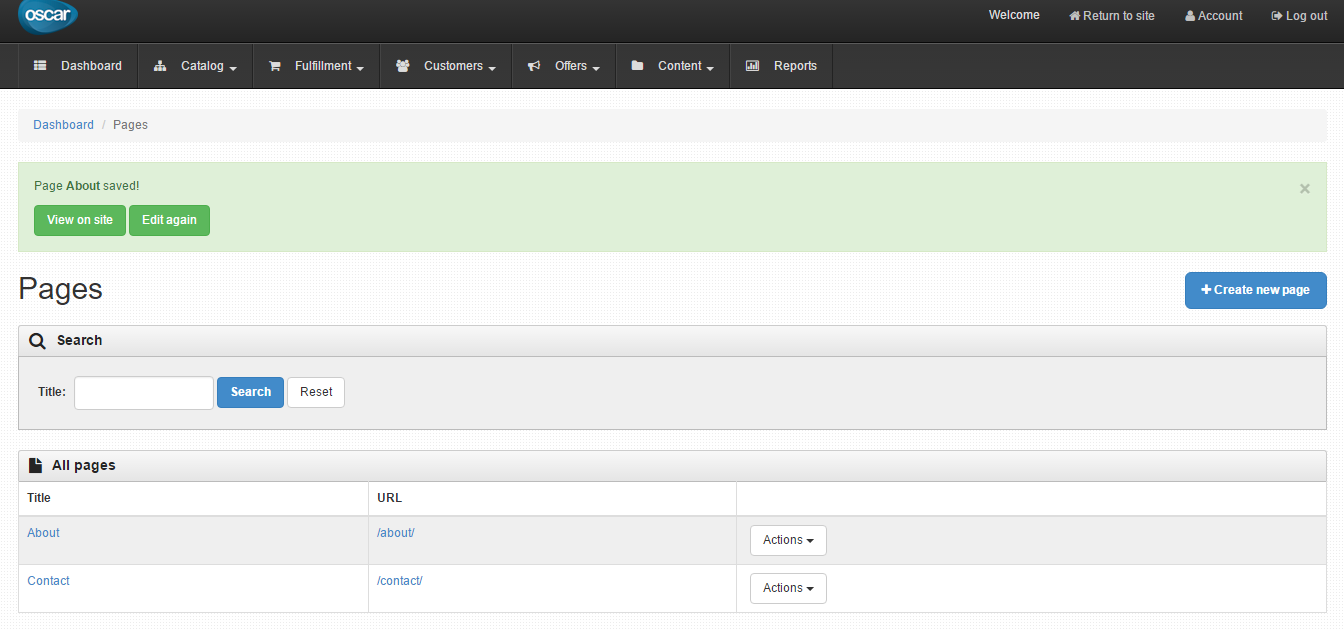Click the home icon beside Return to site
Image resolution: width=1344 pixels, height=631 pixels.
[1075, 16]
